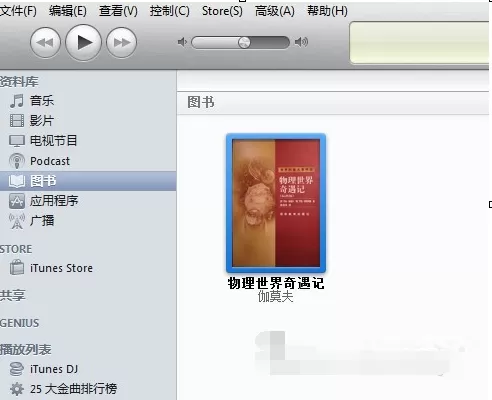Screen dimensions: 492x400
Task: Open the 编辑(E) menu
Action: tap(68, 11)
